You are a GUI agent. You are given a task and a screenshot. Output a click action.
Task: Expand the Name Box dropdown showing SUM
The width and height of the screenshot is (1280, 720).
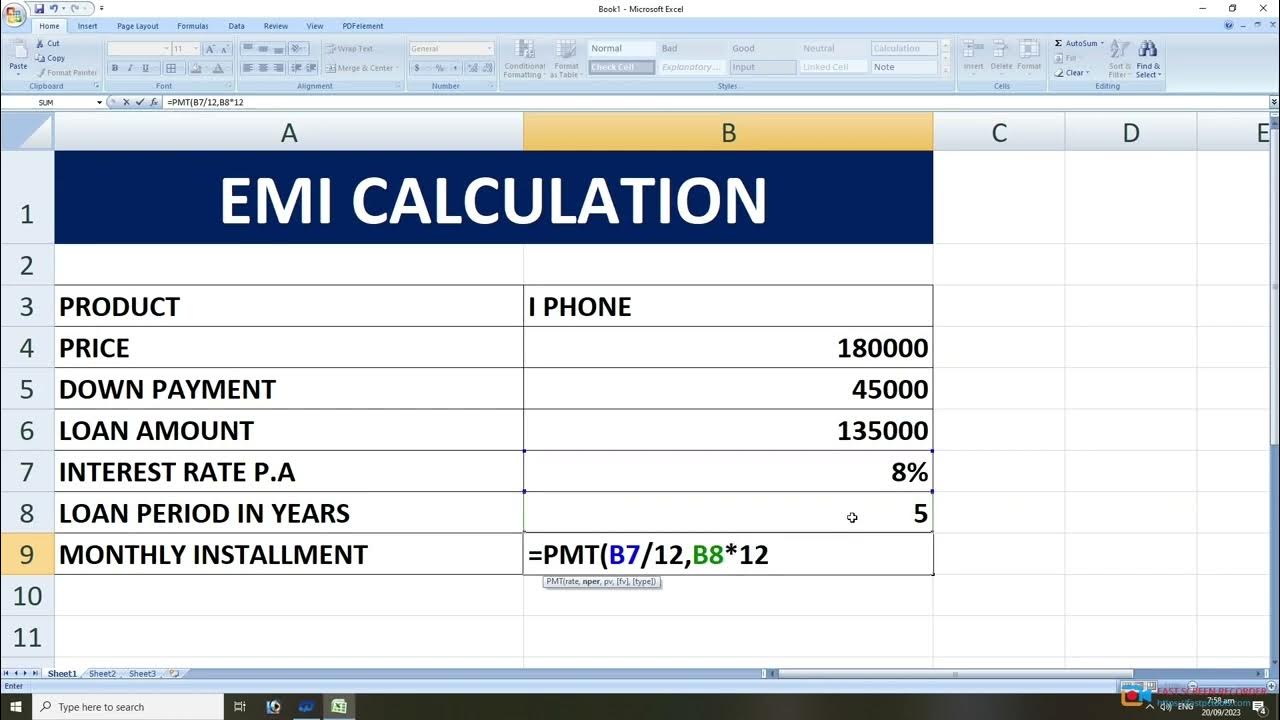tap(99, 102)
